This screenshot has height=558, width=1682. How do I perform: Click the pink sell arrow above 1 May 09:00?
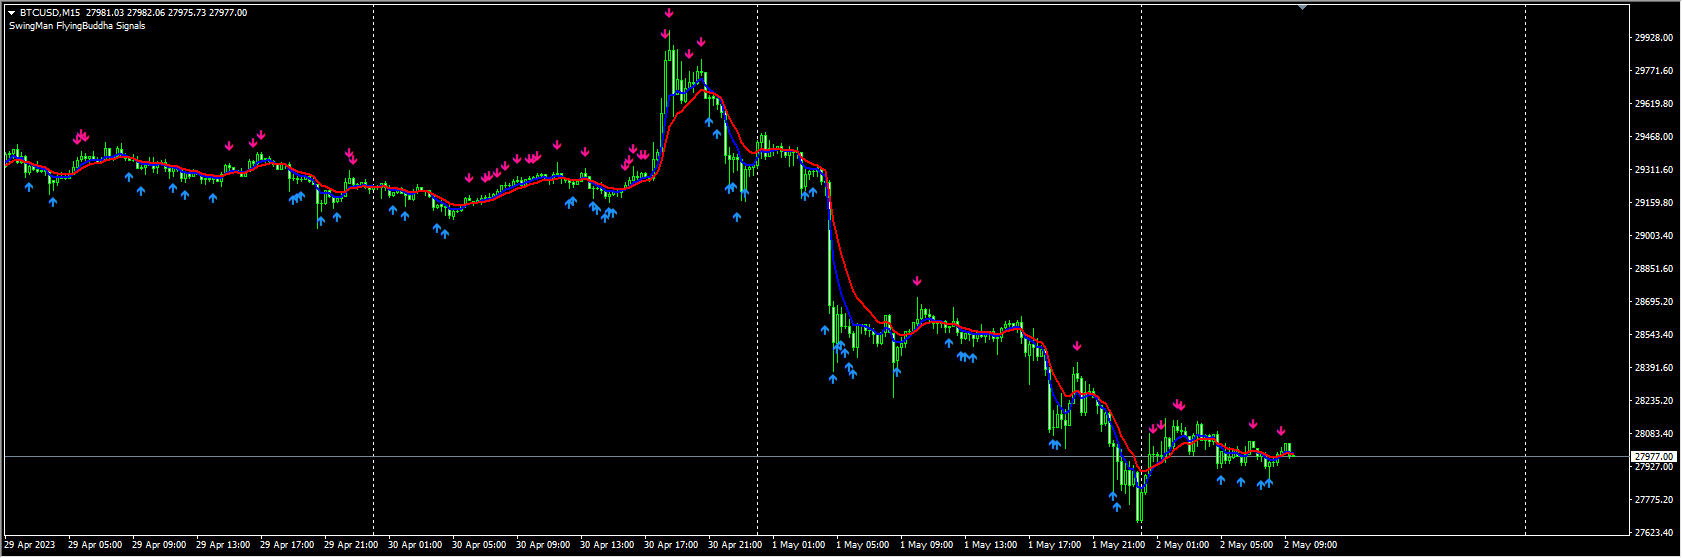917,281
